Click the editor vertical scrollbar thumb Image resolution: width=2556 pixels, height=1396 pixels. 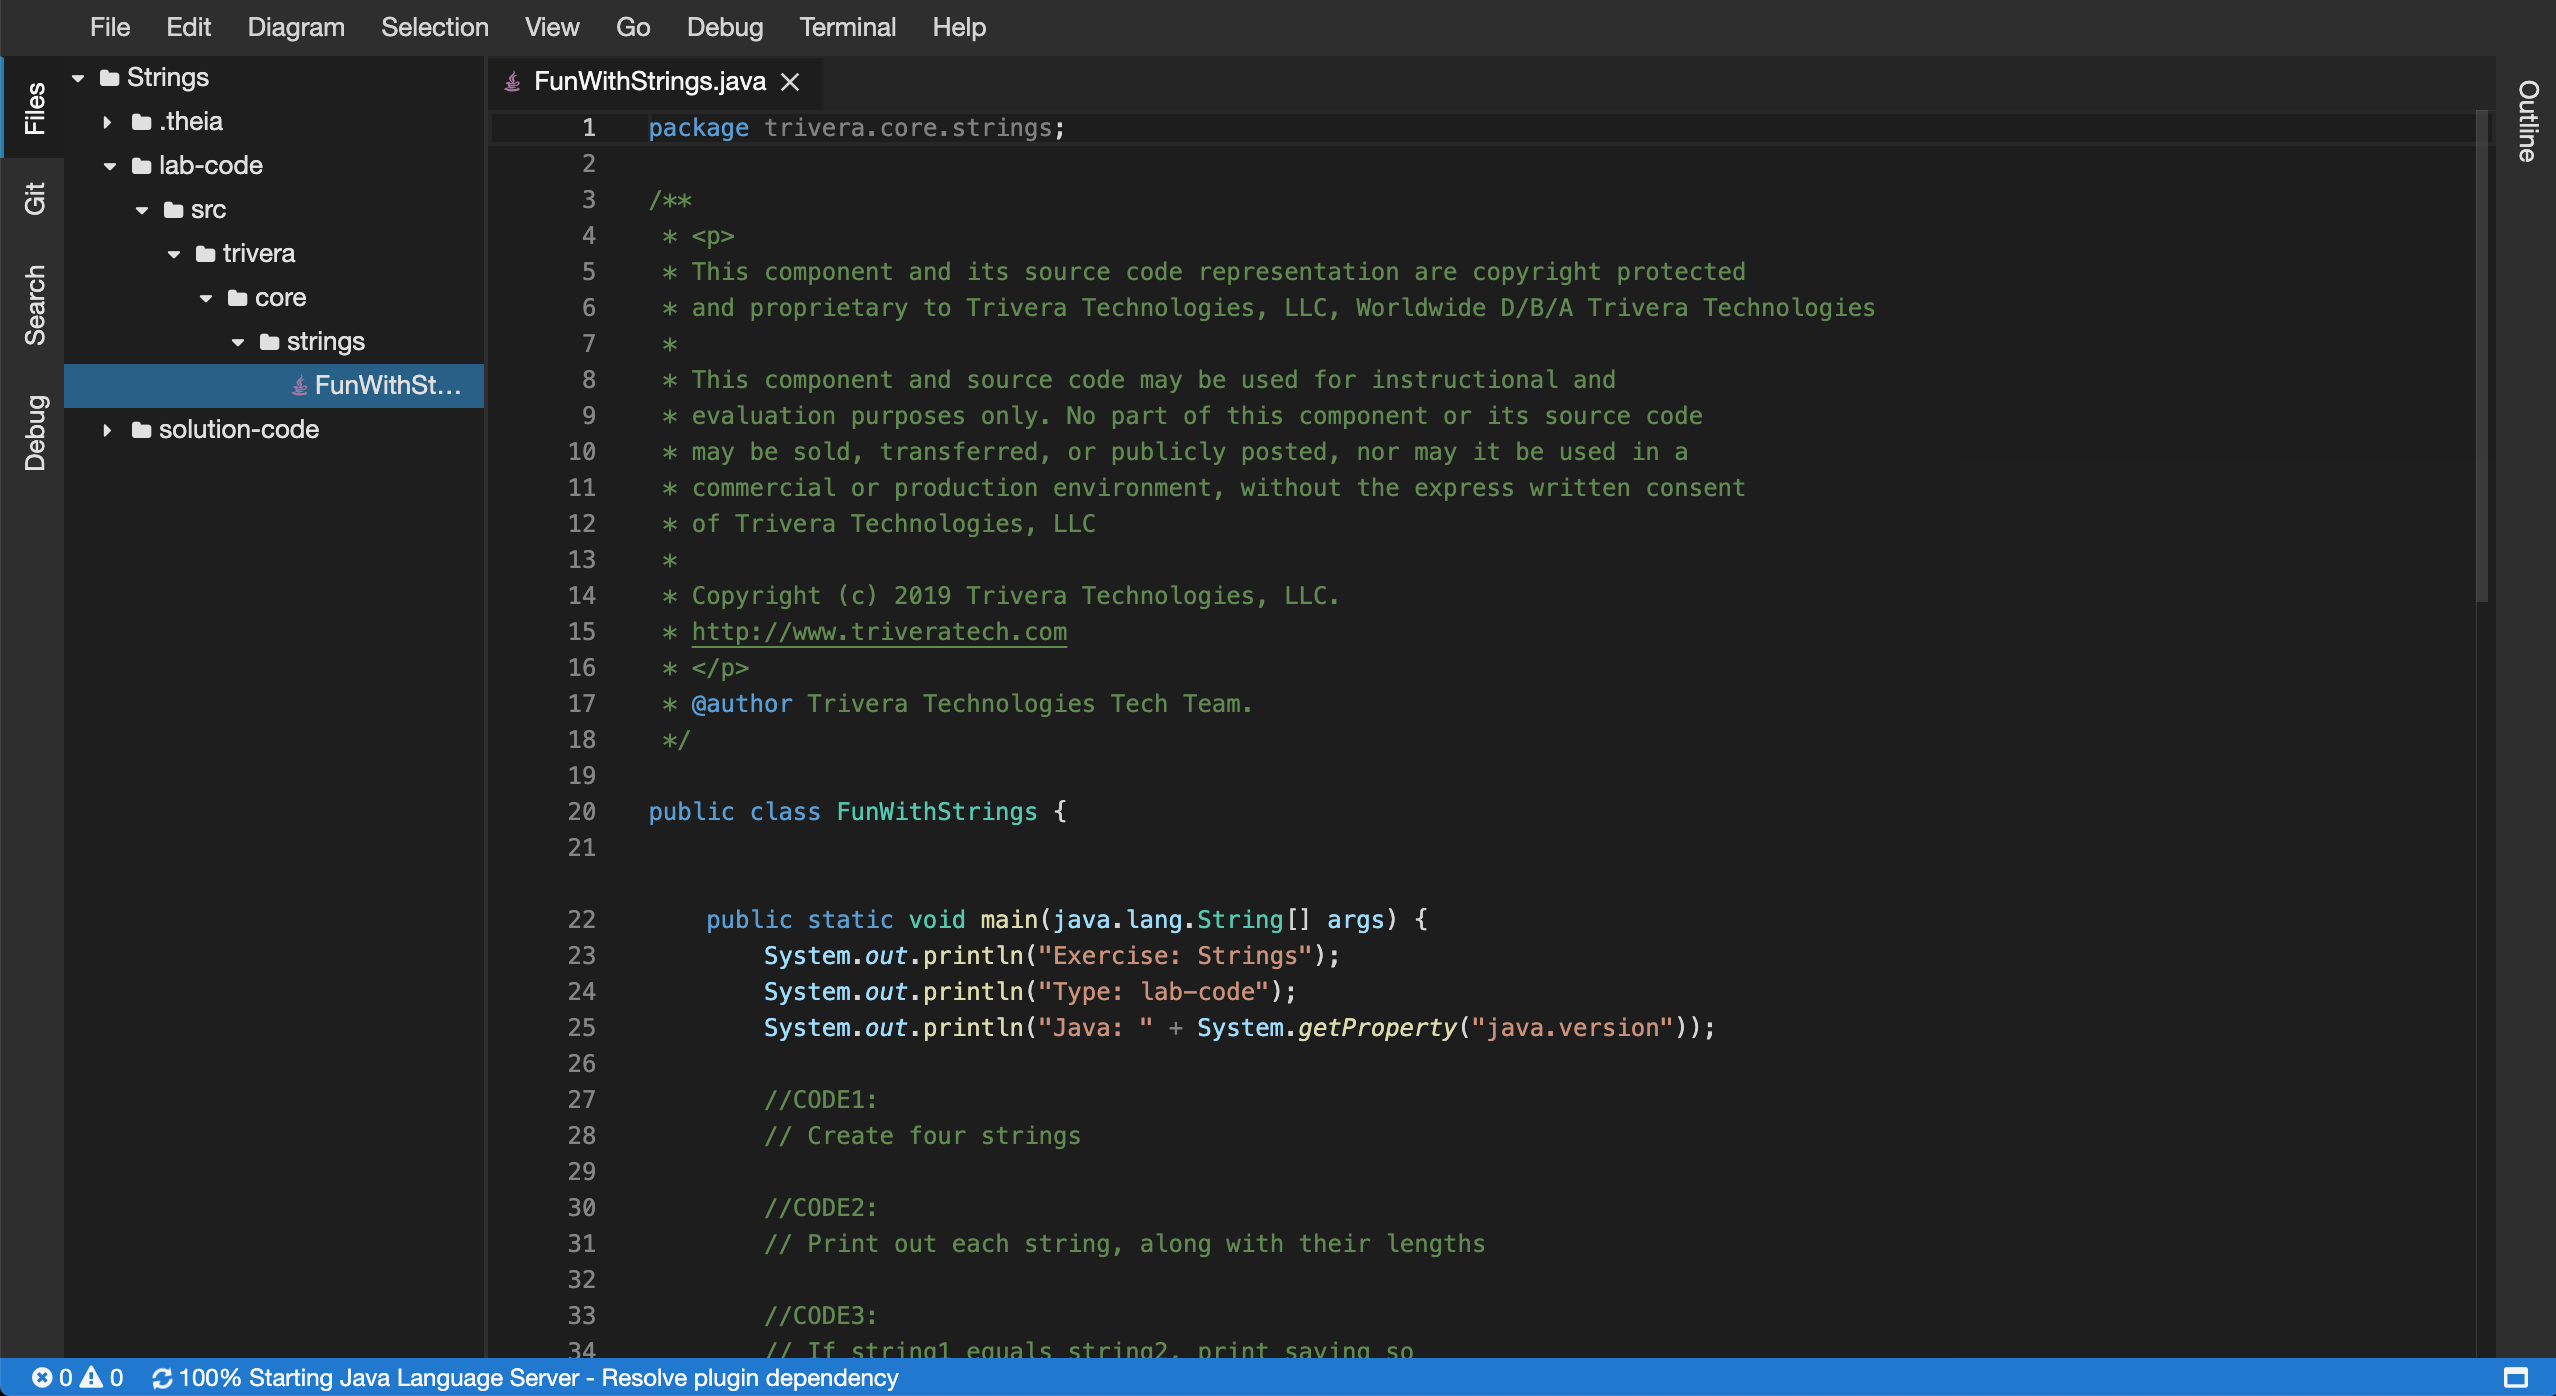2481,355
